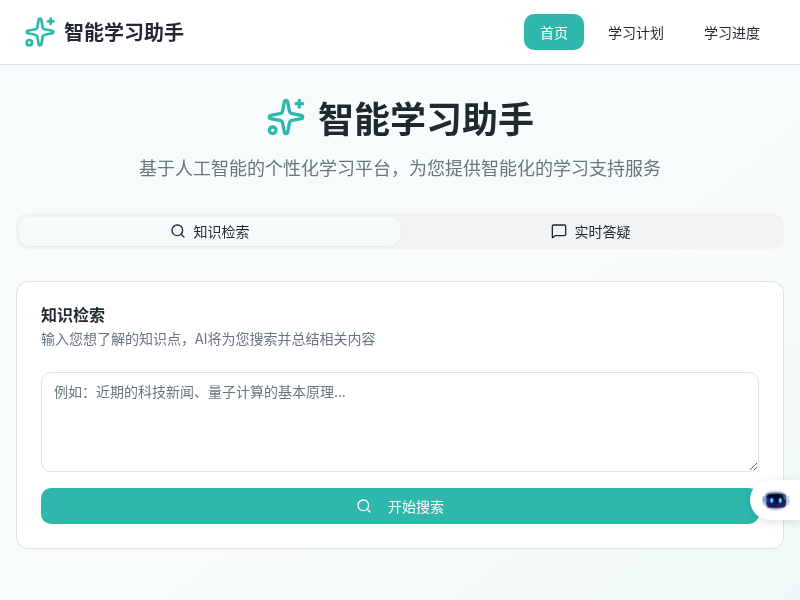Click the highlighted 首页 navigation pill
This screenshot has height=600, width=800.
pos(554,32)
